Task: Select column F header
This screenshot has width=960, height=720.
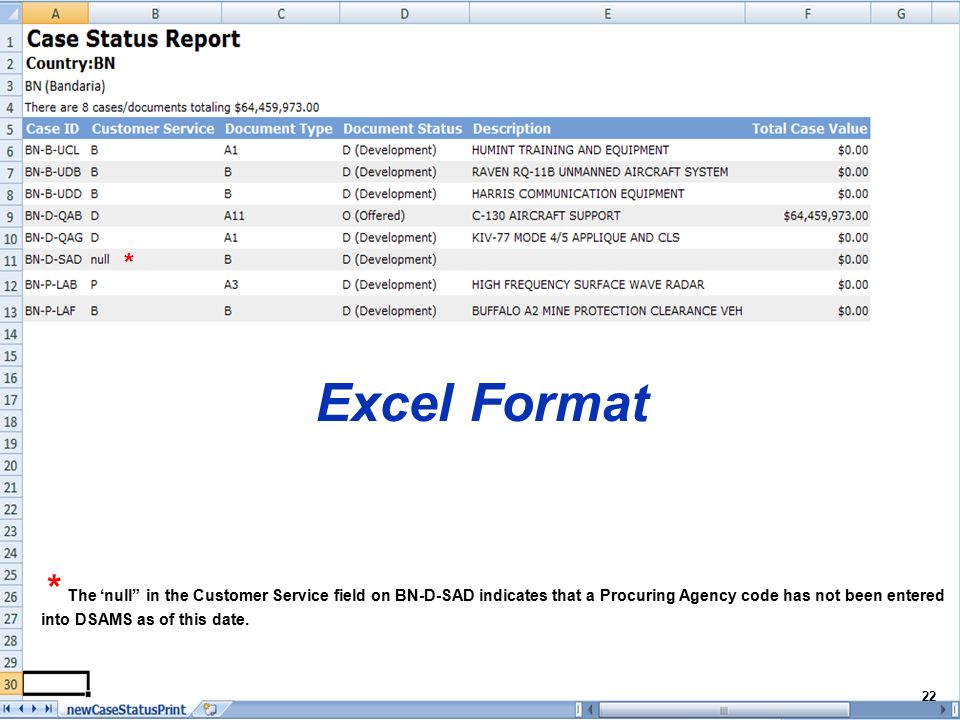Action: (808, 13)
